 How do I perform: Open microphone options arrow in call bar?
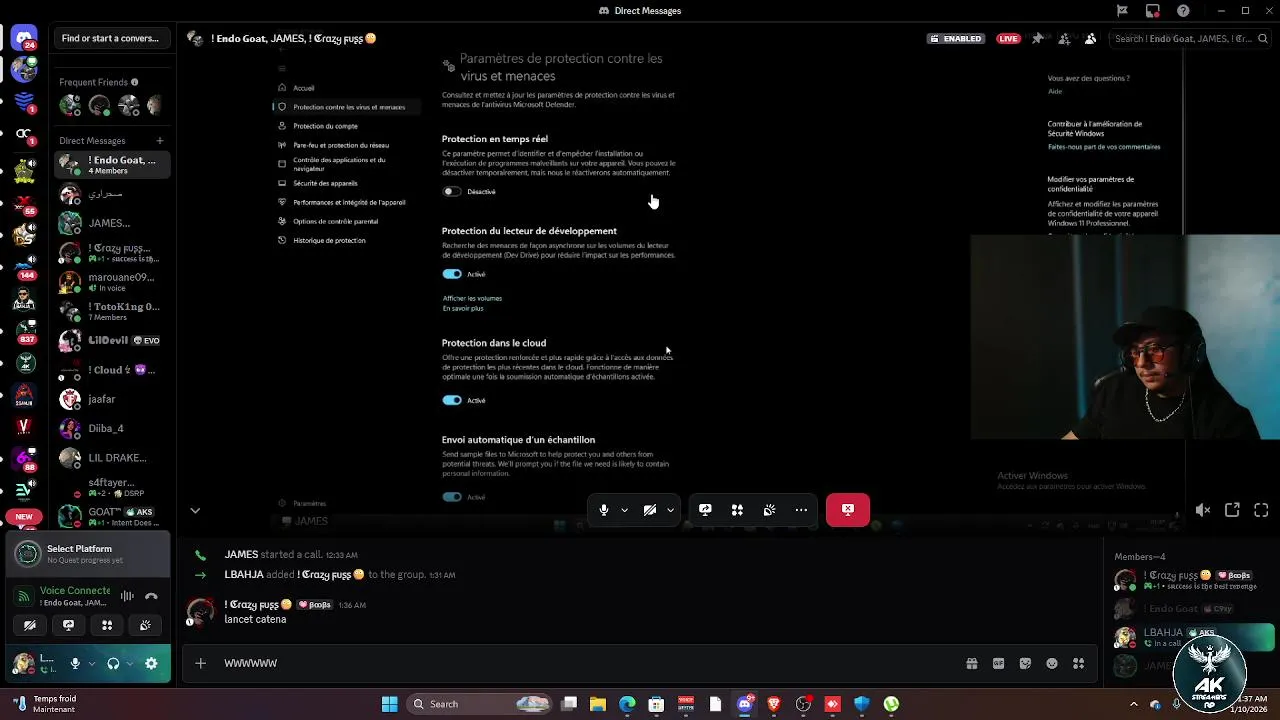point(624,510)
